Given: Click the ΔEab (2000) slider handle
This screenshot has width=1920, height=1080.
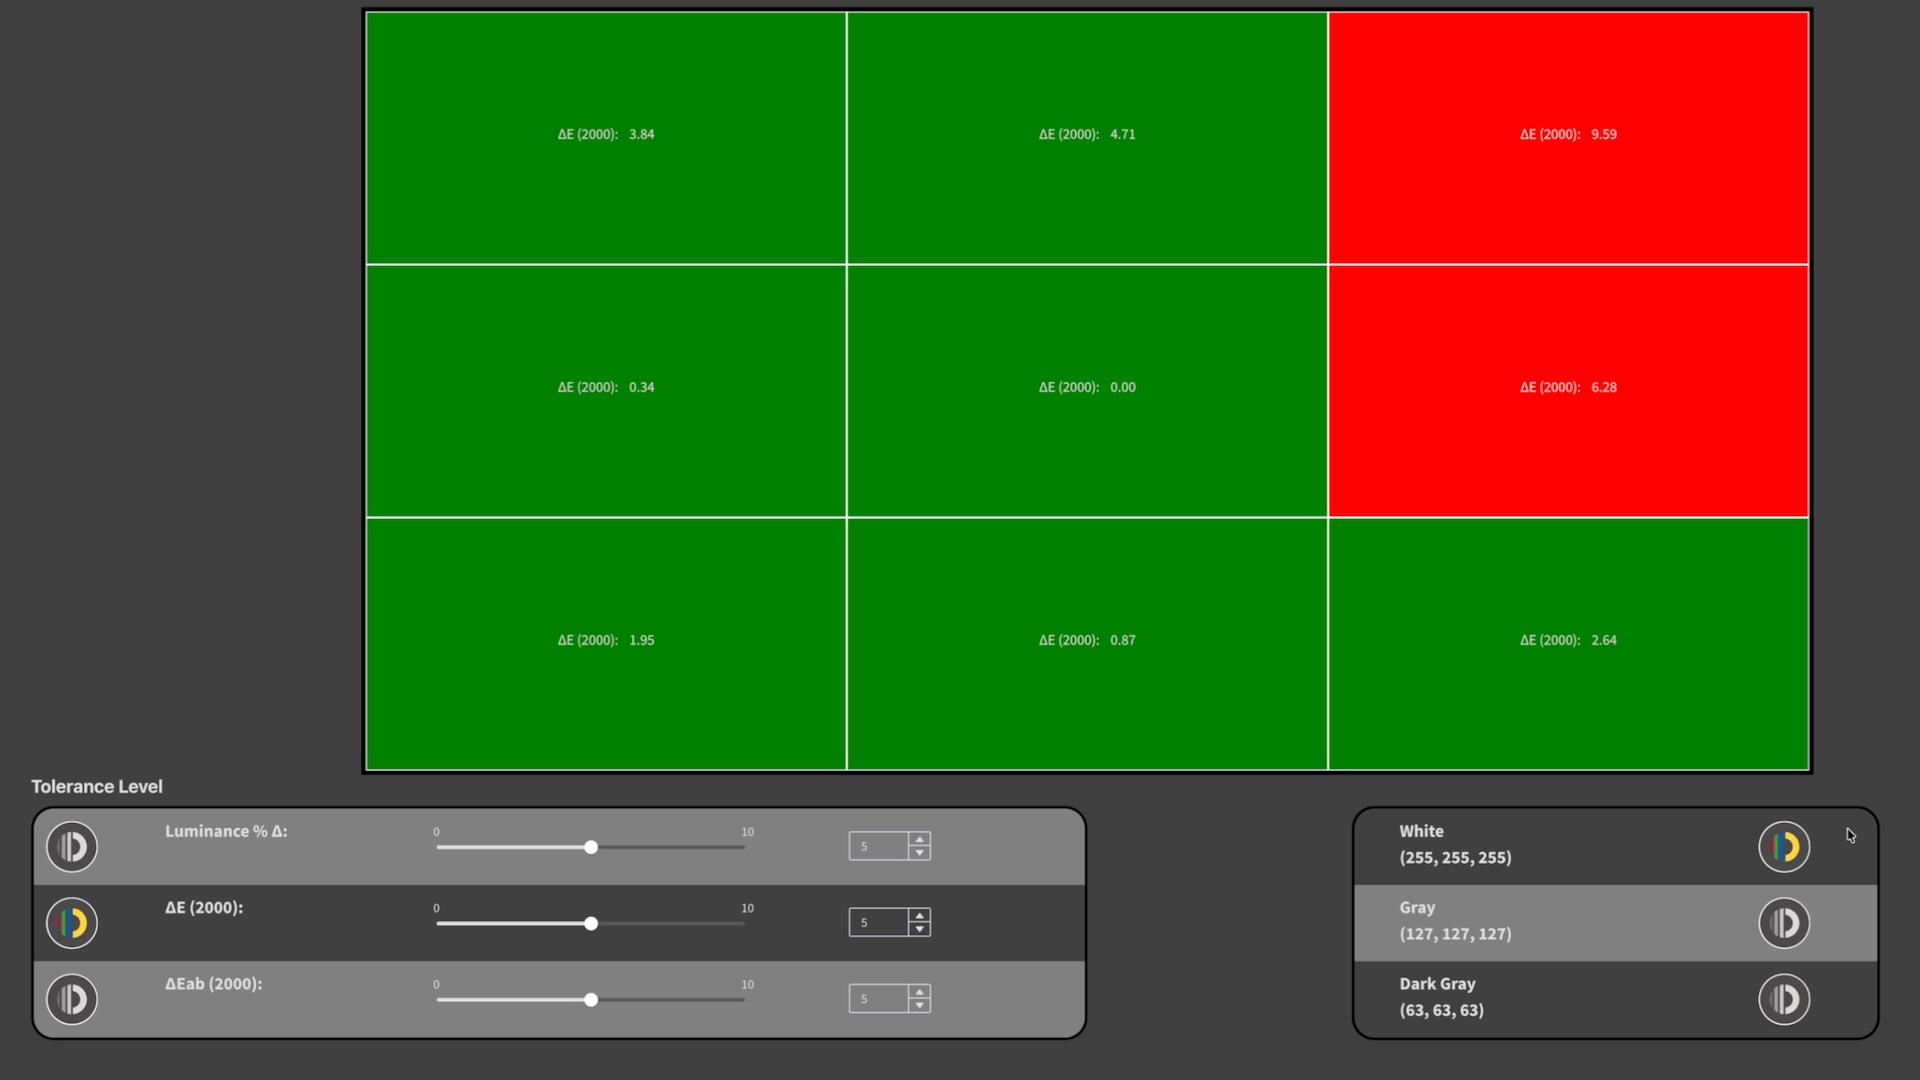Looking at the screenshot, I should click(x=591, y=999).
